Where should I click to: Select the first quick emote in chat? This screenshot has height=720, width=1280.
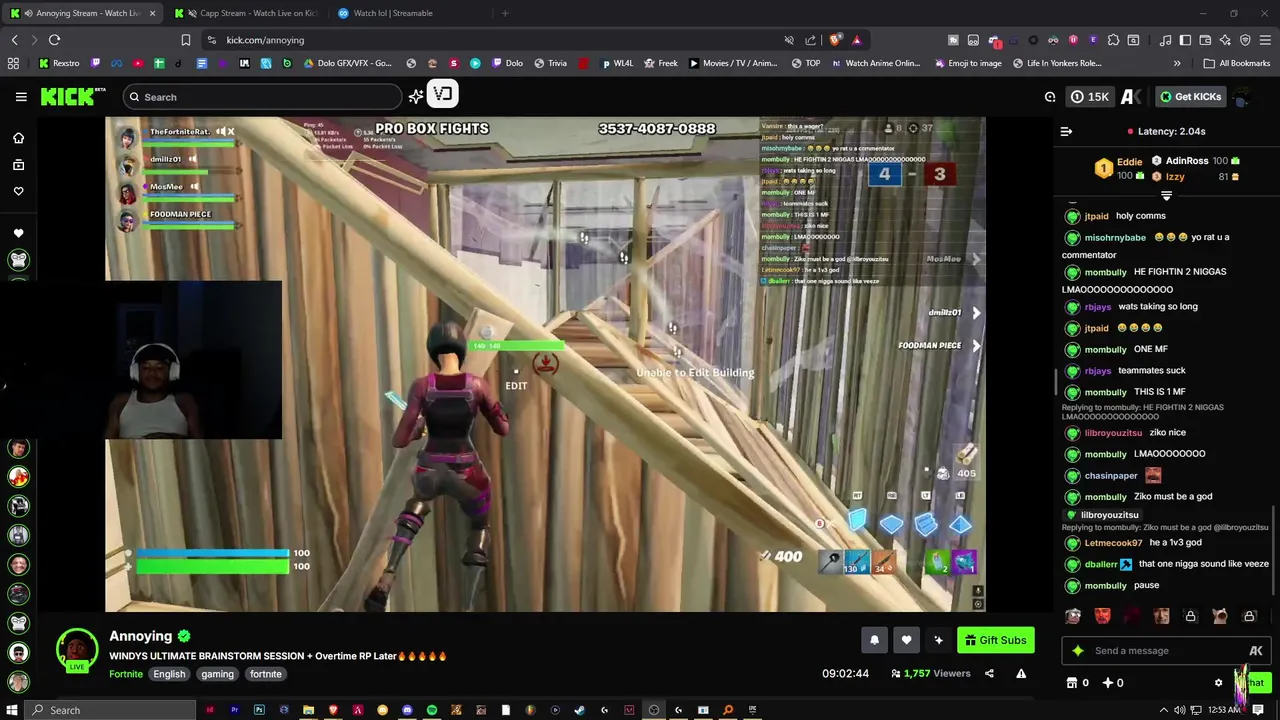[1073, 616]
